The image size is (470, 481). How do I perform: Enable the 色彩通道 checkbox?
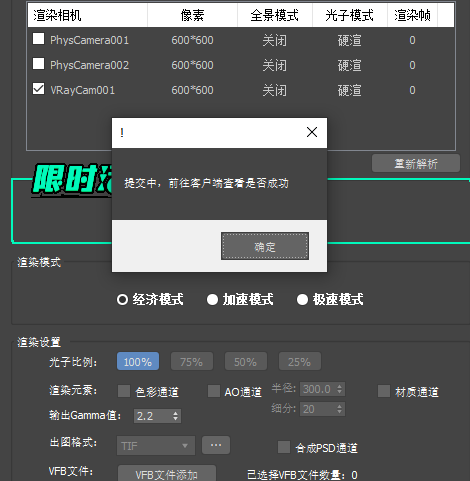[124, 391]
